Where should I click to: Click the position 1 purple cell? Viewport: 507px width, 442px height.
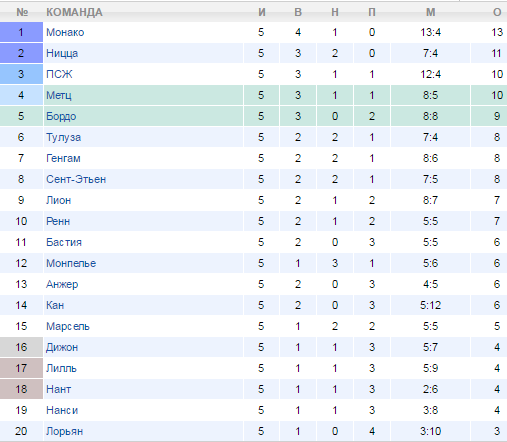[x=21, y=32]
